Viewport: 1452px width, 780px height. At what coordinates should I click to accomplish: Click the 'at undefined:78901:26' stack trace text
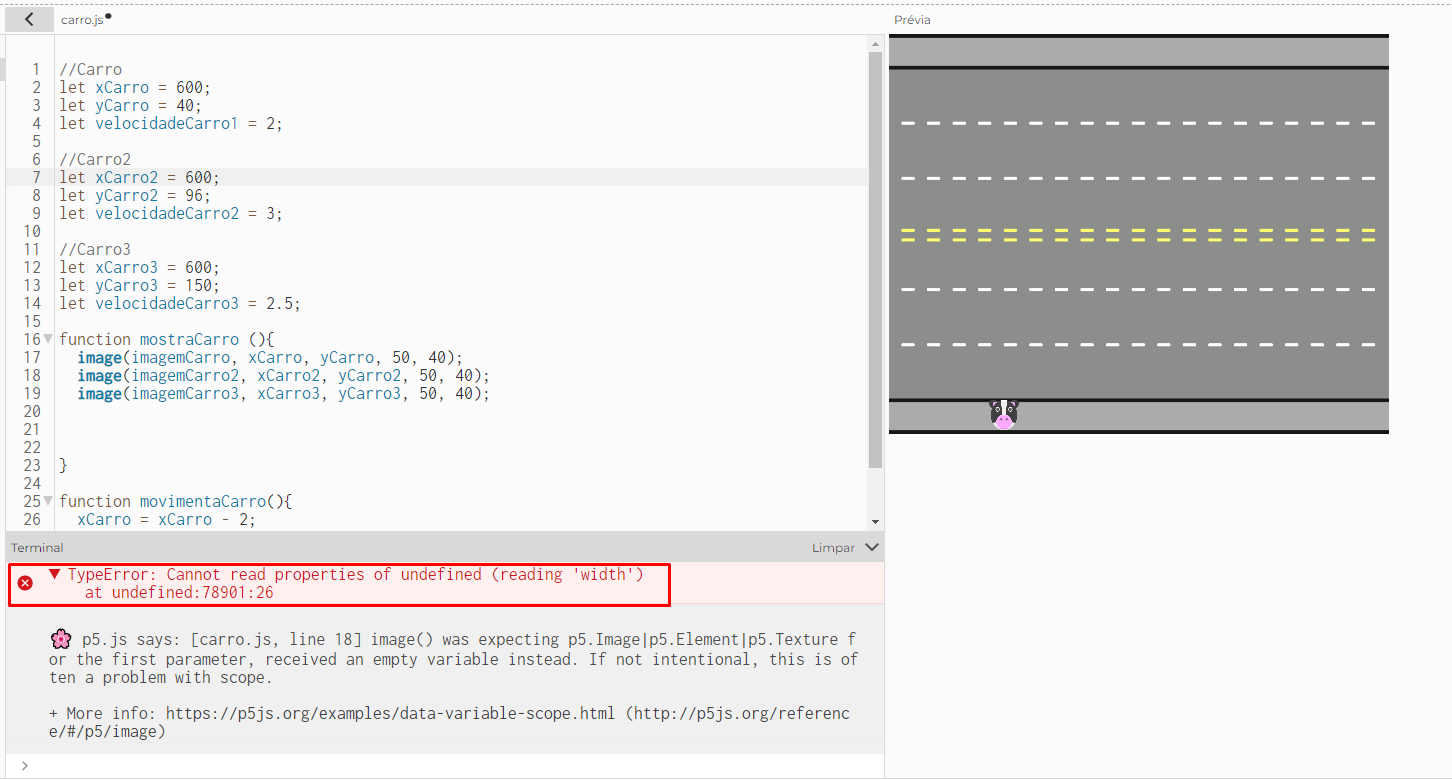(179, 593)
